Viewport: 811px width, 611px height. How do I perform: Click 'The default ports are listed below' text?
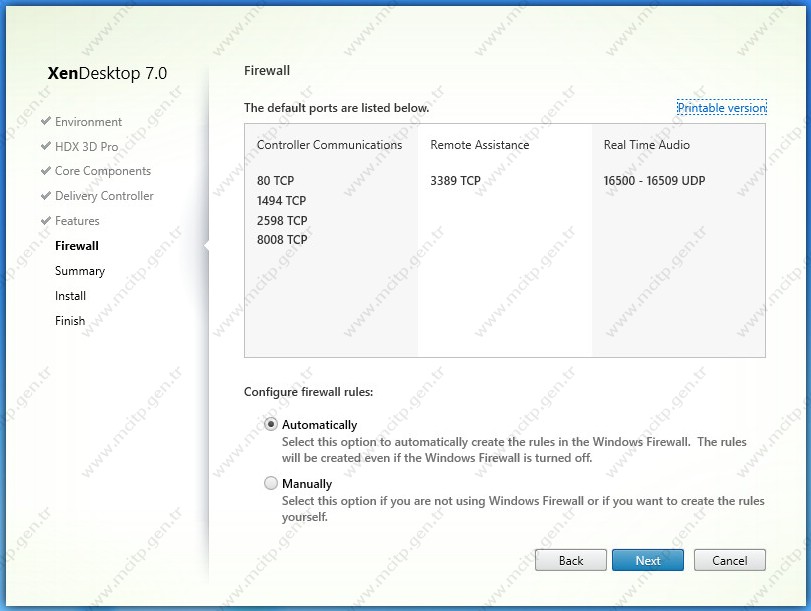click(336, 108)
